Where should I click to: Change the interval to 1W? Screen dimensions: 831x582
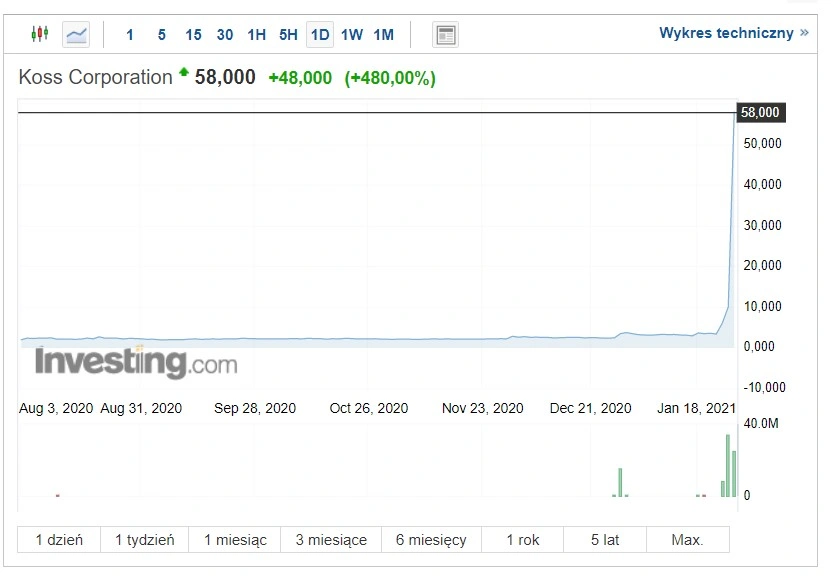coord(352,35)
